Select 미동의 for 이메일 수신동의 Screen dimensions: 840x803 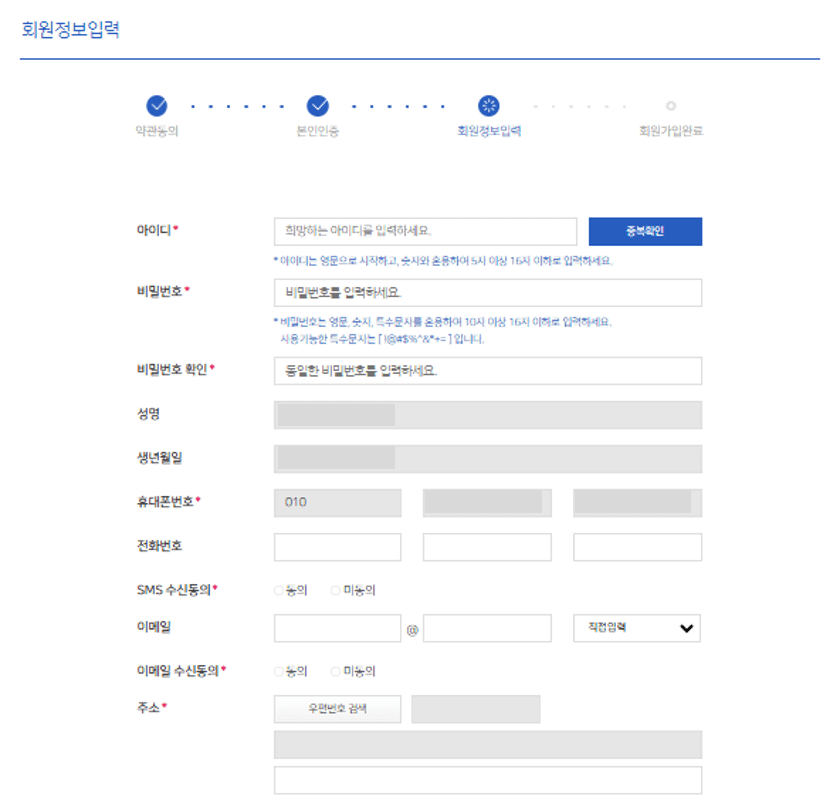coord(334,671)
